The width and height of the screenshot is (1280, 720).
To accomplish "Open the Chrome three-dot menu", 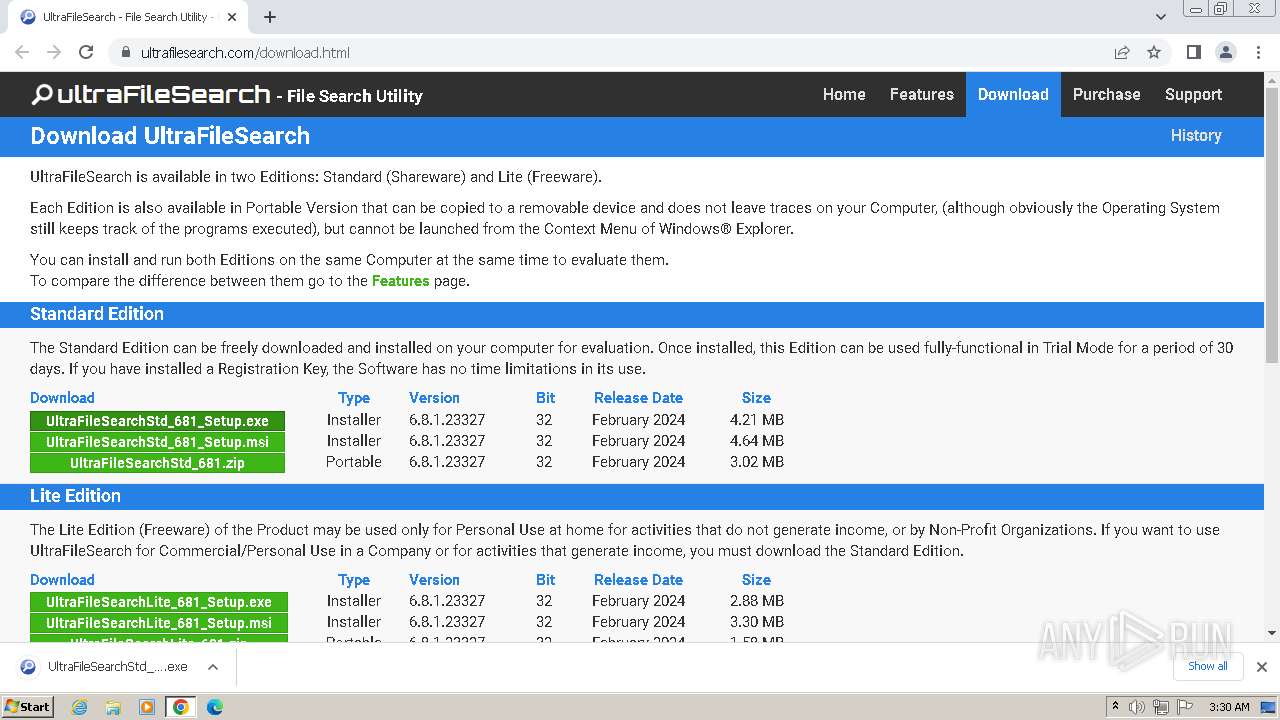I will pyautogui.click(x=1258, y=52).
